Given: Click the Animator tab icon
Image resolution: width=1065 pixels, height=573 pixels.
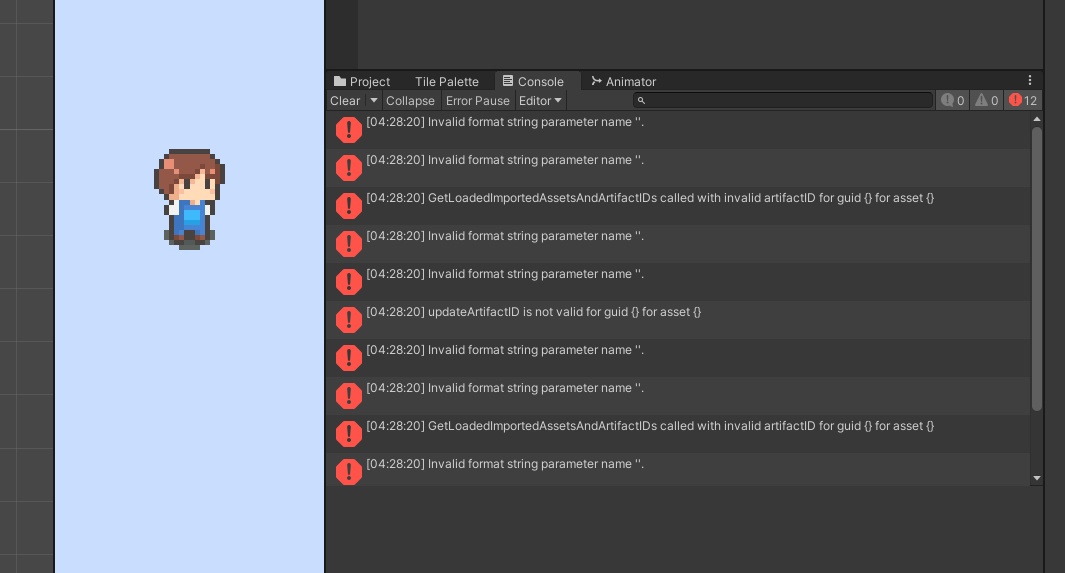Looking at the screenshot, I should pos(596,81).
